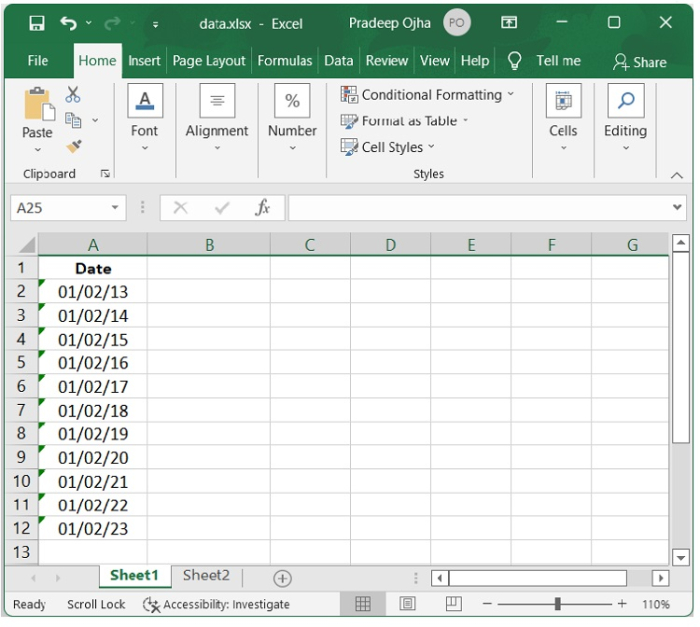Open the Name Box dropdown arrow
This screenshot has height=627, width=700.
(115, 208)
